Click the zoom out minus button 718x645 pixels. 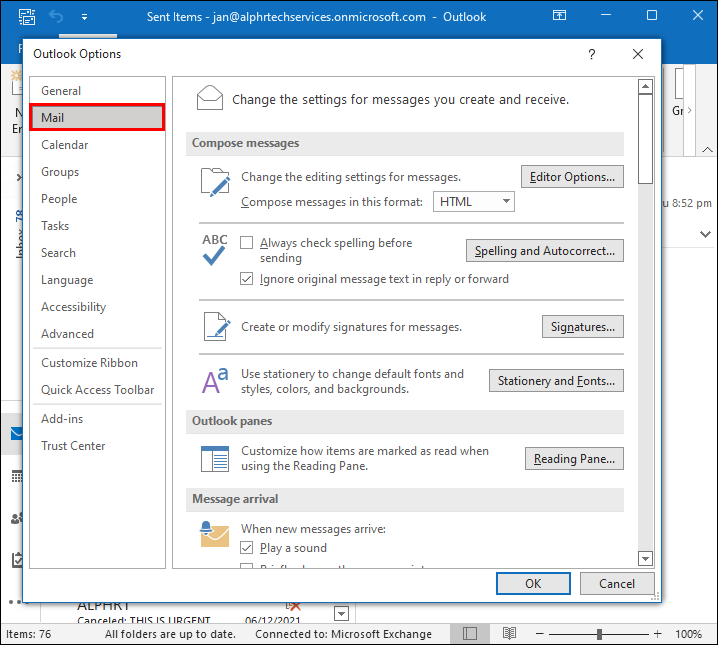pos(539,634)
